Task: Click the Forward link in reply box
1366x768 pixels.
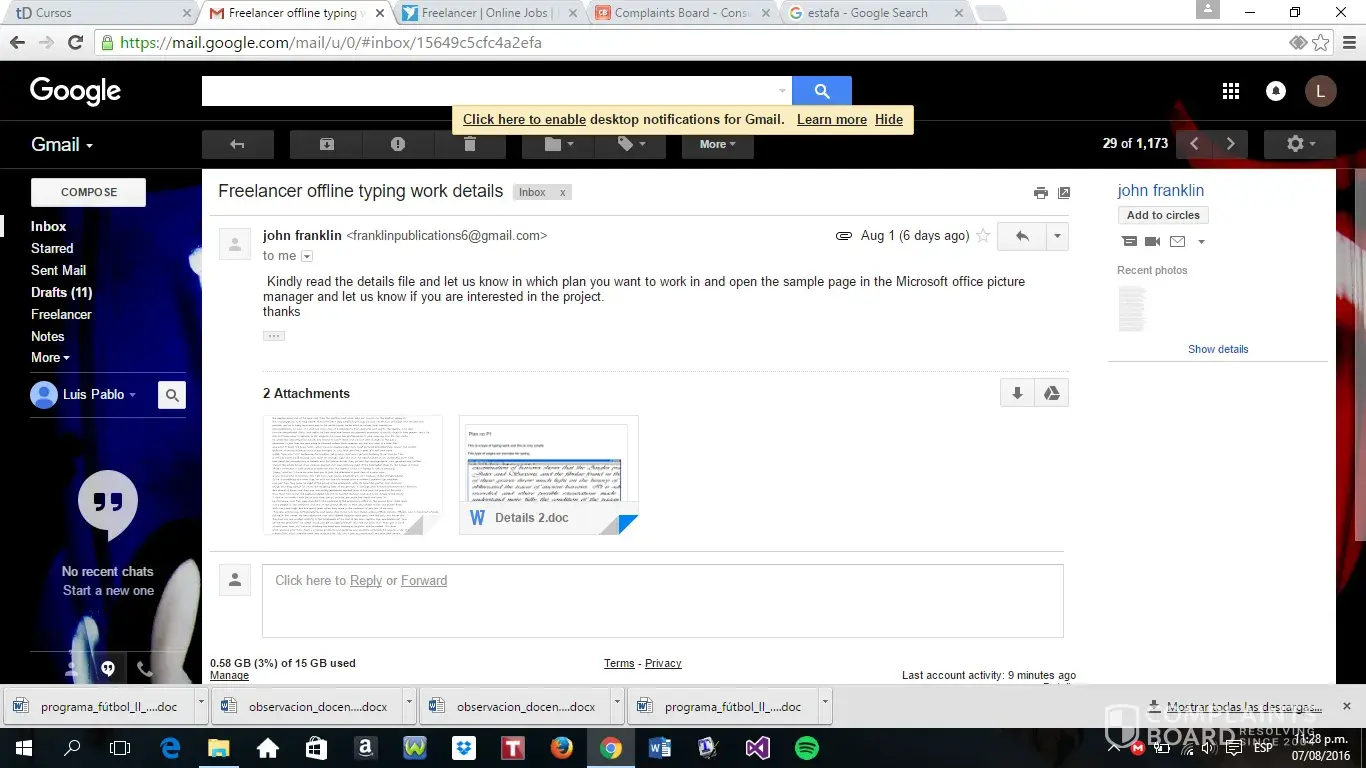Action: point(424,580)
